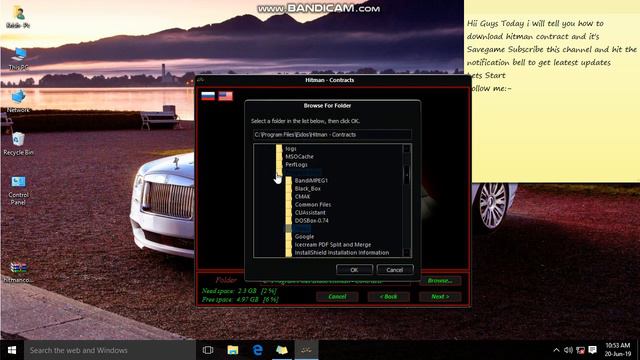Click the folder list scrollbar thumb
640x360 pixels.
[407, 175]
